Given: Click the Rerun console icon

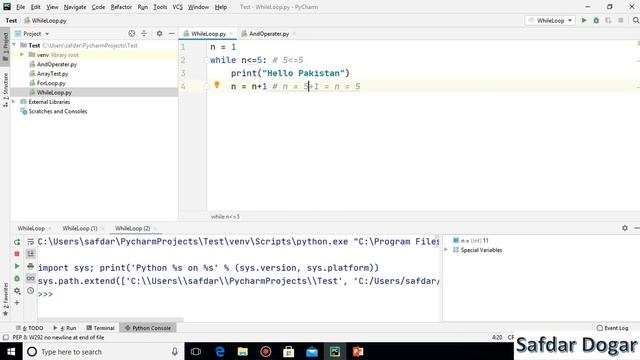Looking at the screenshot, I should pos(17,242).
